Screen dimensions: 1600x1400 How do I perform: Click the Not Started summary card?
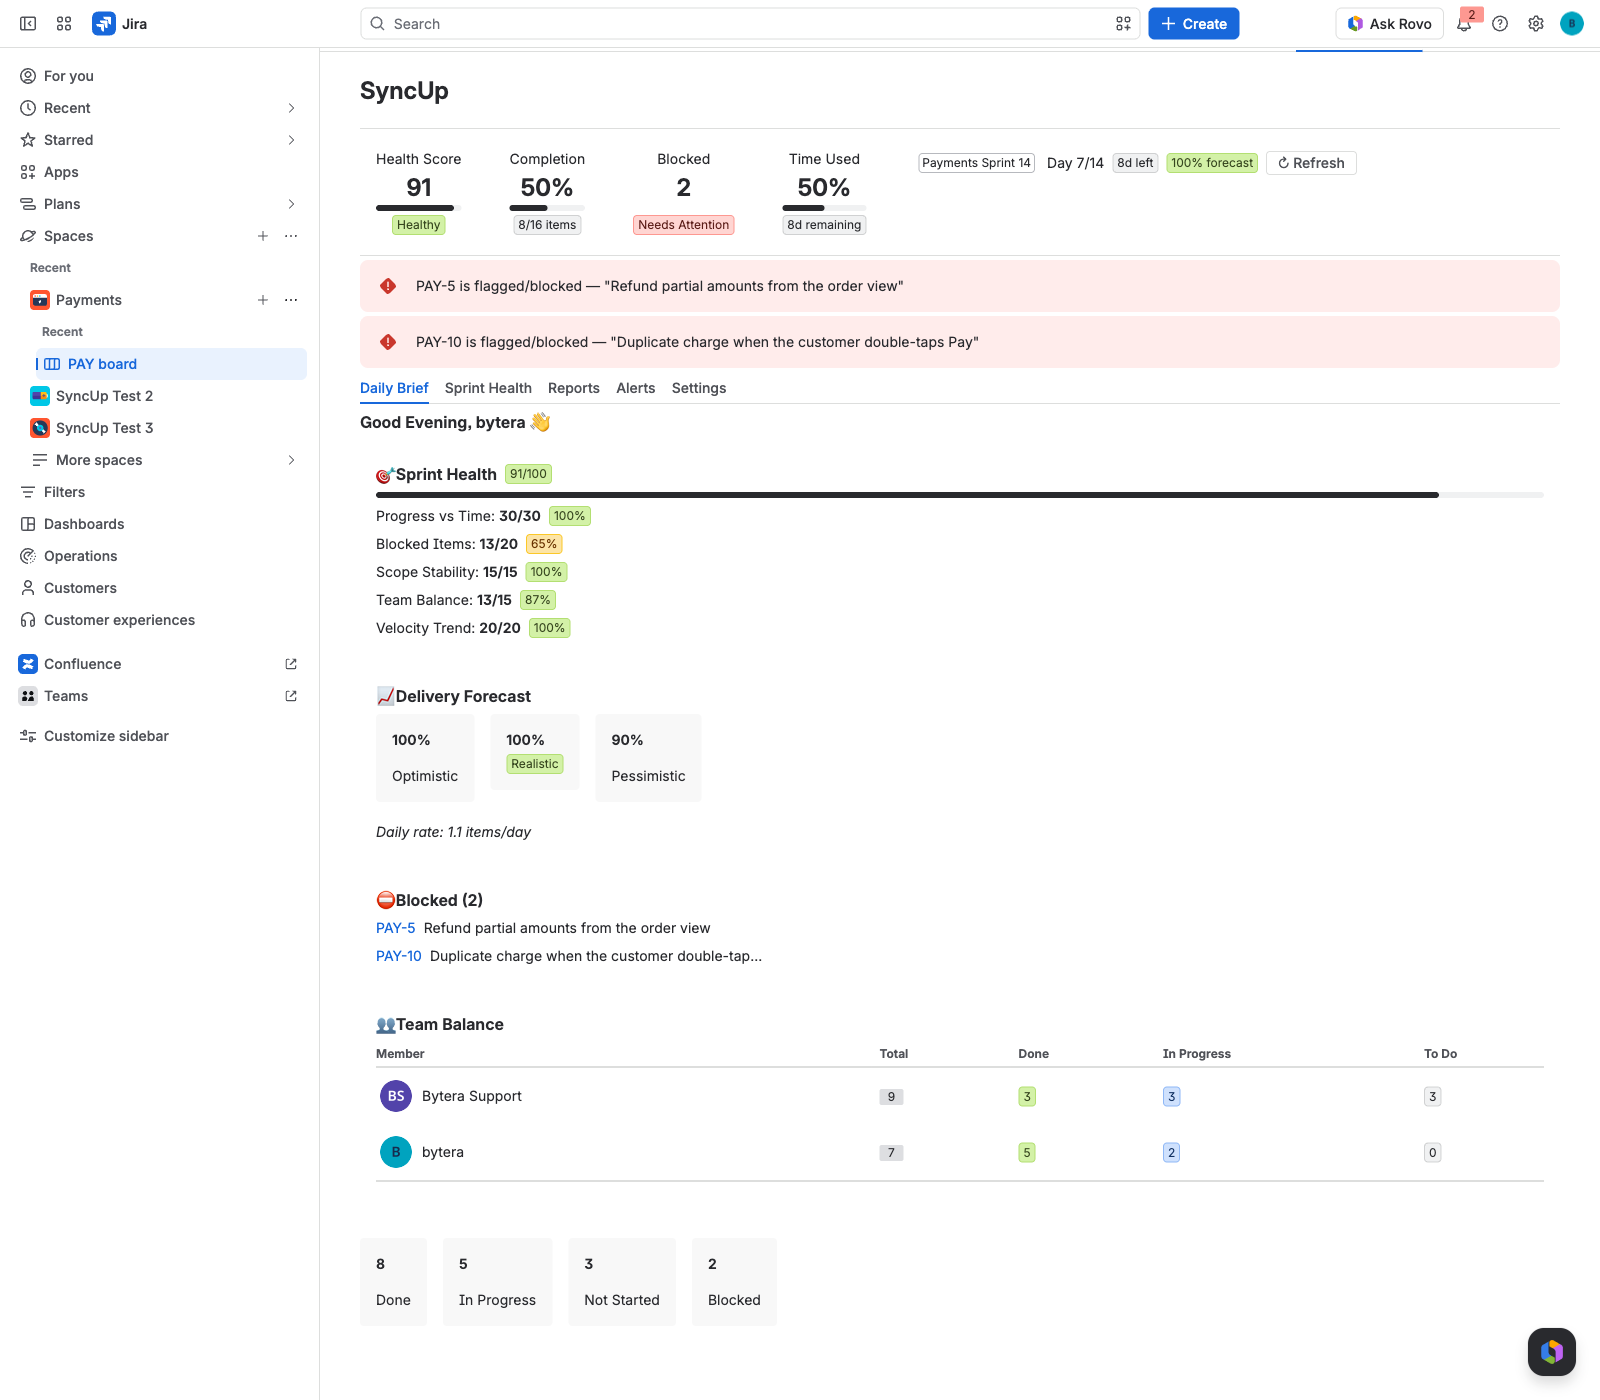tap(622, 1282)
